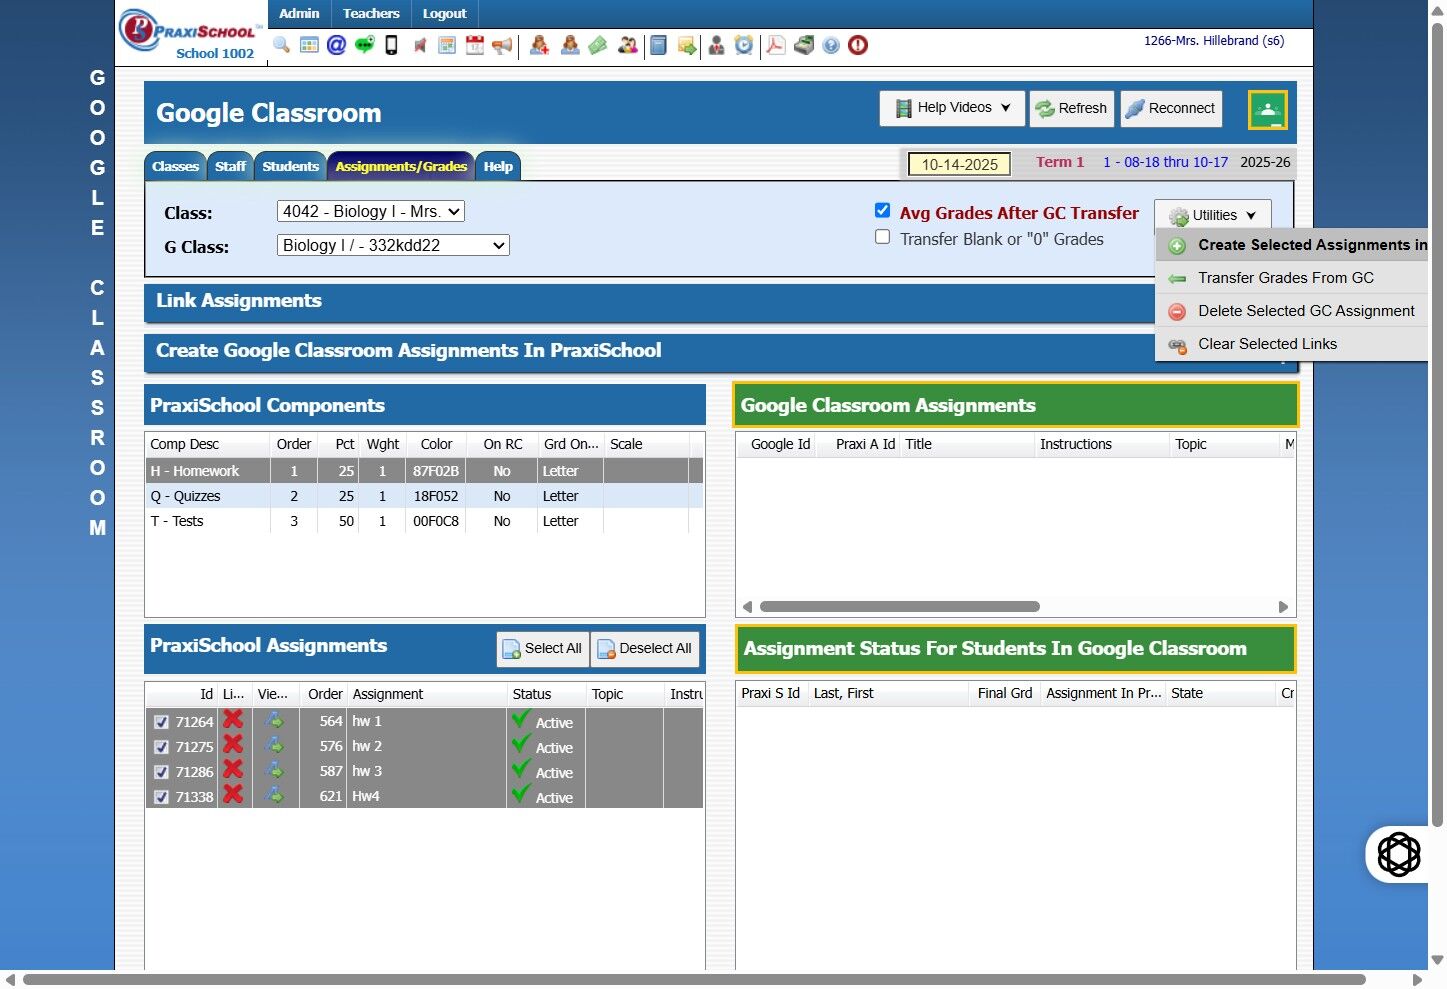Viewport: 1447px width, 989px height.
Task: Click the Reconnect button
Action: tap(1171, 108)
